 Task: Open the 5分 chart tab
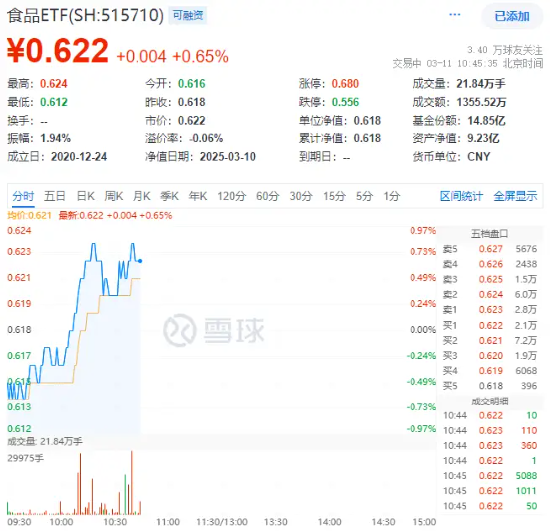pyautogui.click(x=364, y=196)
